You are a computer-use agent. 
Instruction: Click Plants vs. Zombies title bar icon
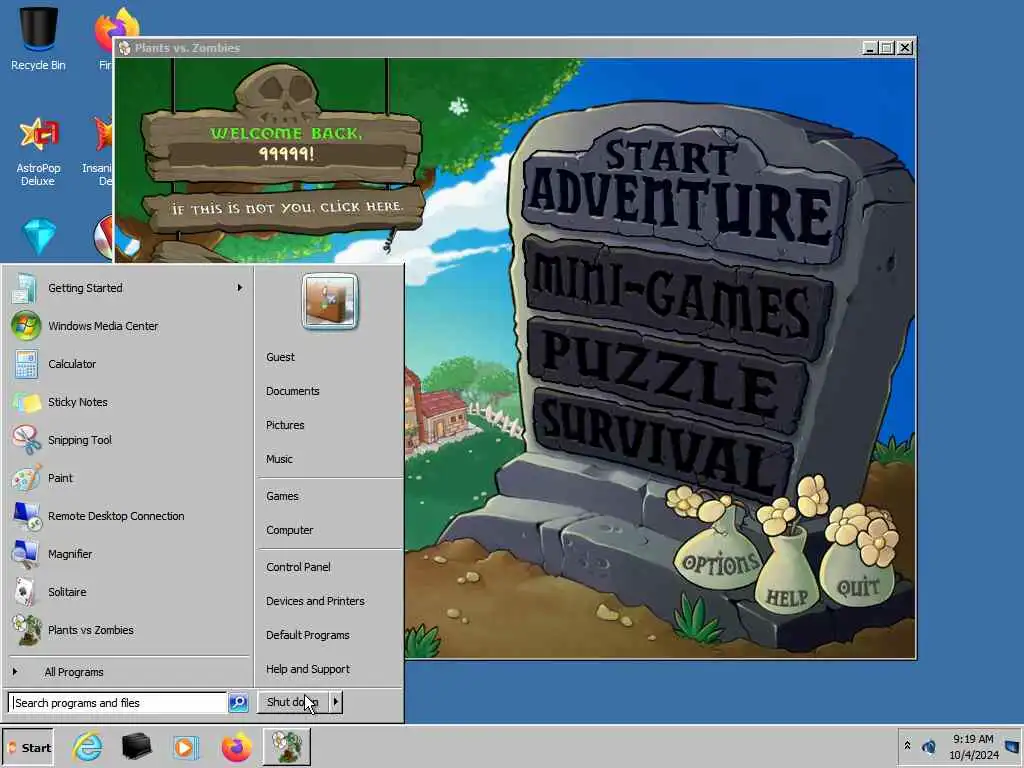point(124,48)
